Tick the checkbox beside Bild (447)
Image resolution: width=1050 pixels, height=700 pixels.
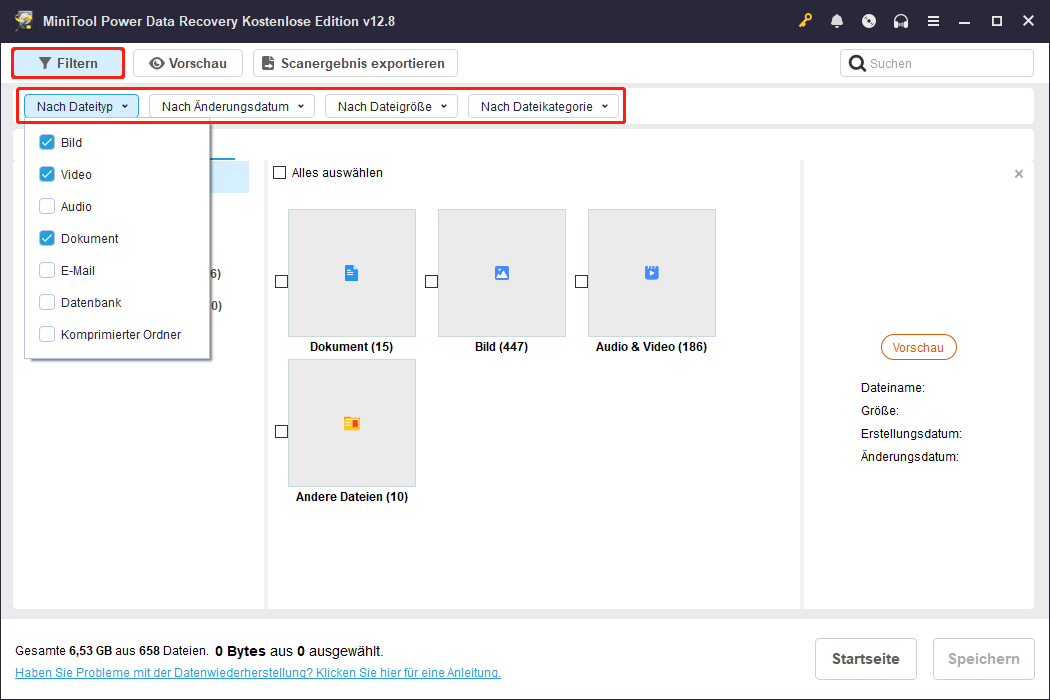[x=431, y=281]
